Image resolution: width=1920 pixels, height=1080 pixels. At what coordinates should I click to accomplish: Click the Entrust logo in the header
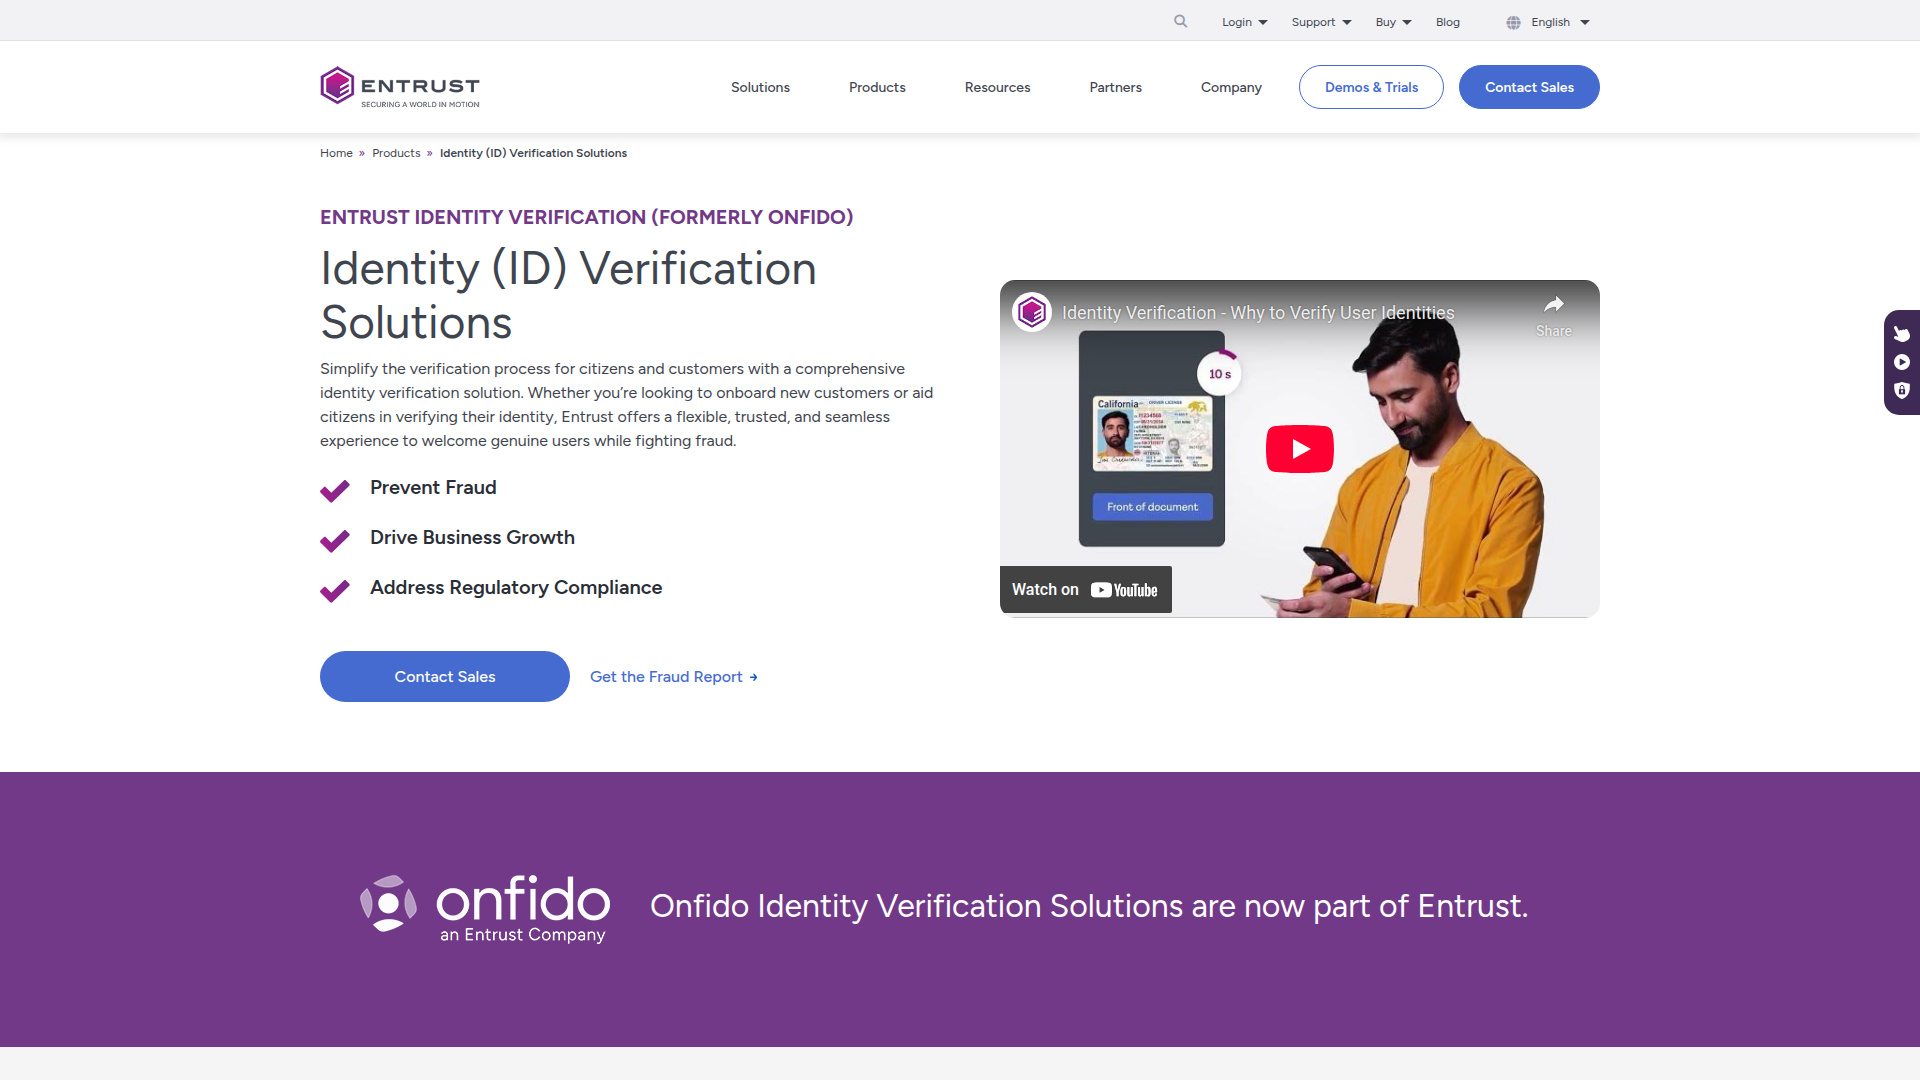tap(399, 86)
